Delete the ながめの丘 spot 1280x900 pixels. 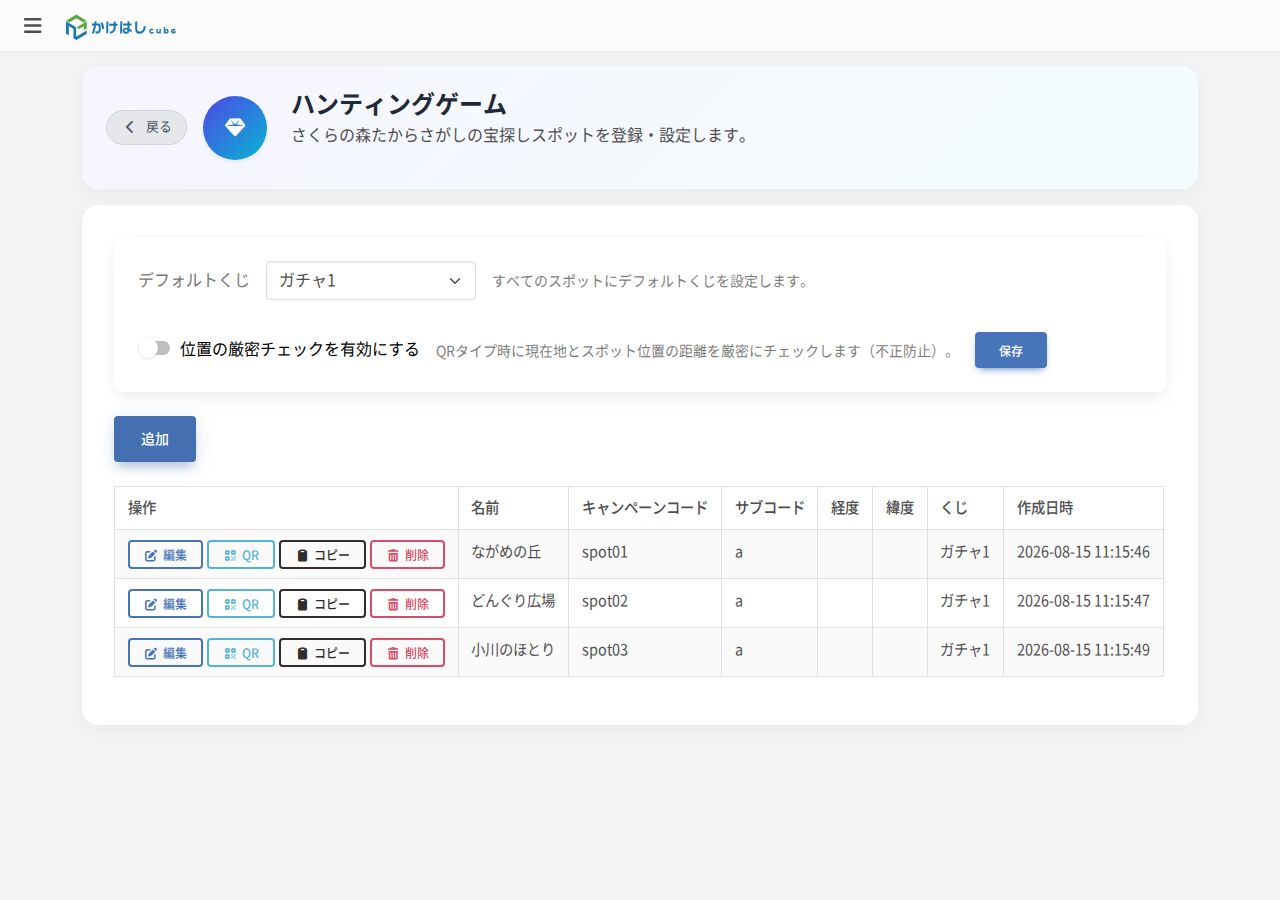click(407, 554)
